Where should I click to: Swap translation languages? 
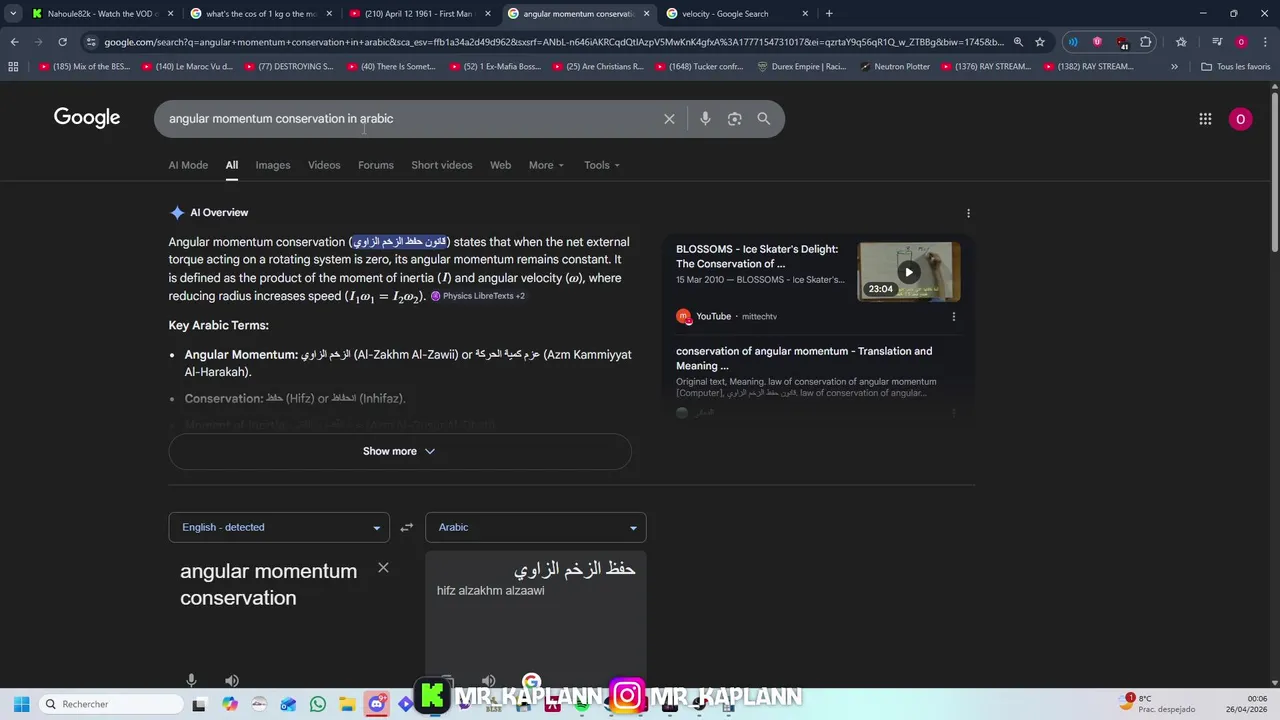(x=406, y=527)
